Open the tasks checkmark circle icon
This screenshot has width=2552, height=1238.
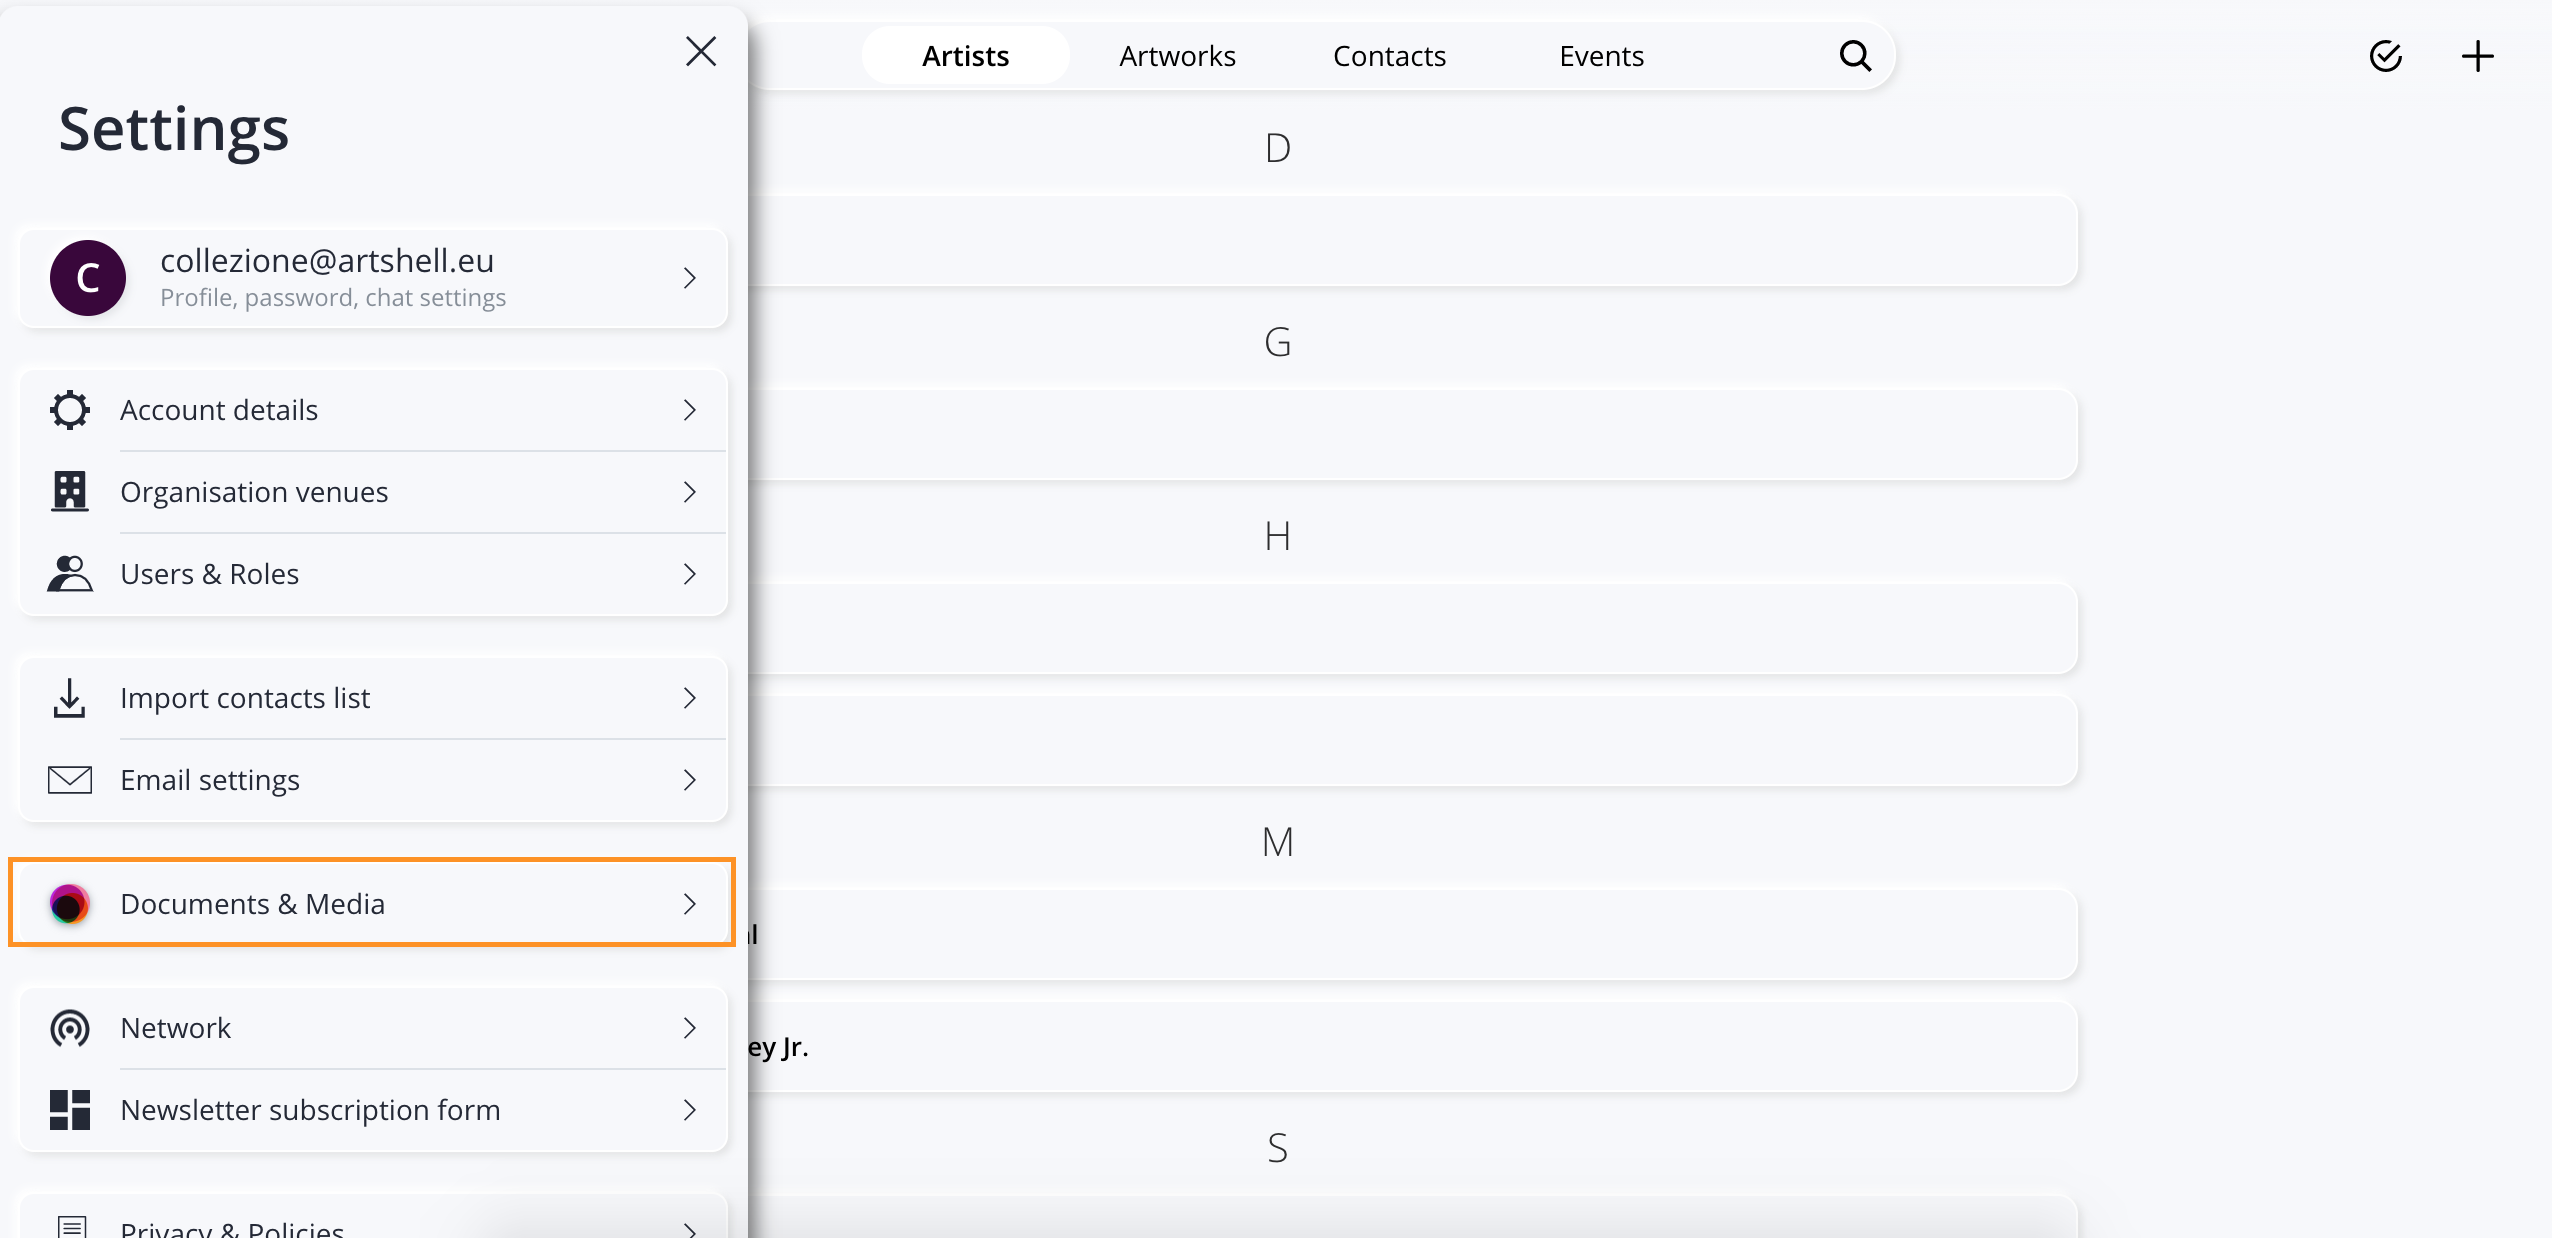[2386, 56]
